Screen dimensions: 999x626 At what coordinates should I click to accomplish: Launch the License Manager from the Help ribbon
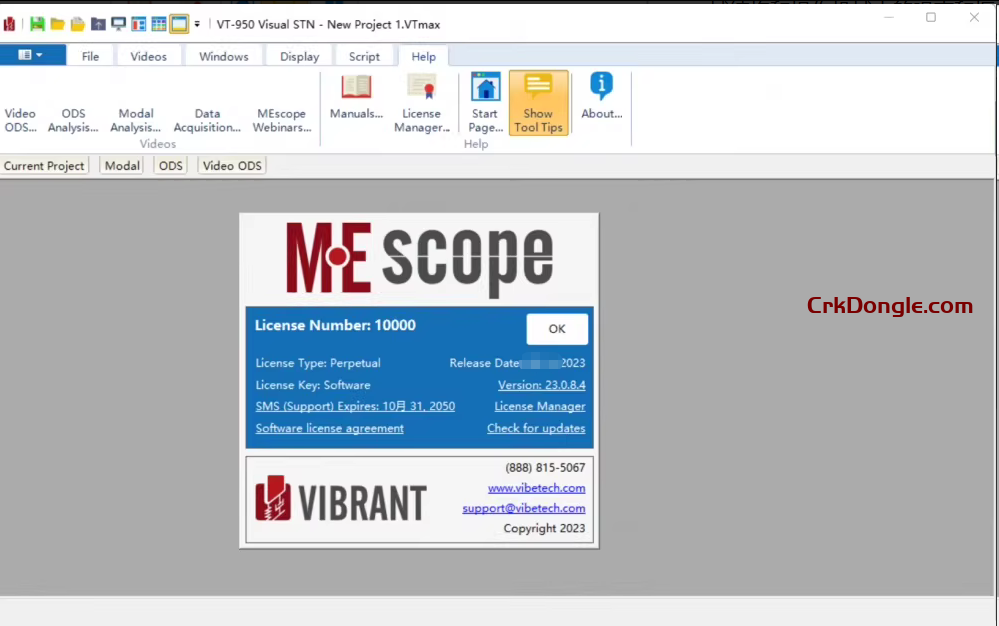coord(422,98)
